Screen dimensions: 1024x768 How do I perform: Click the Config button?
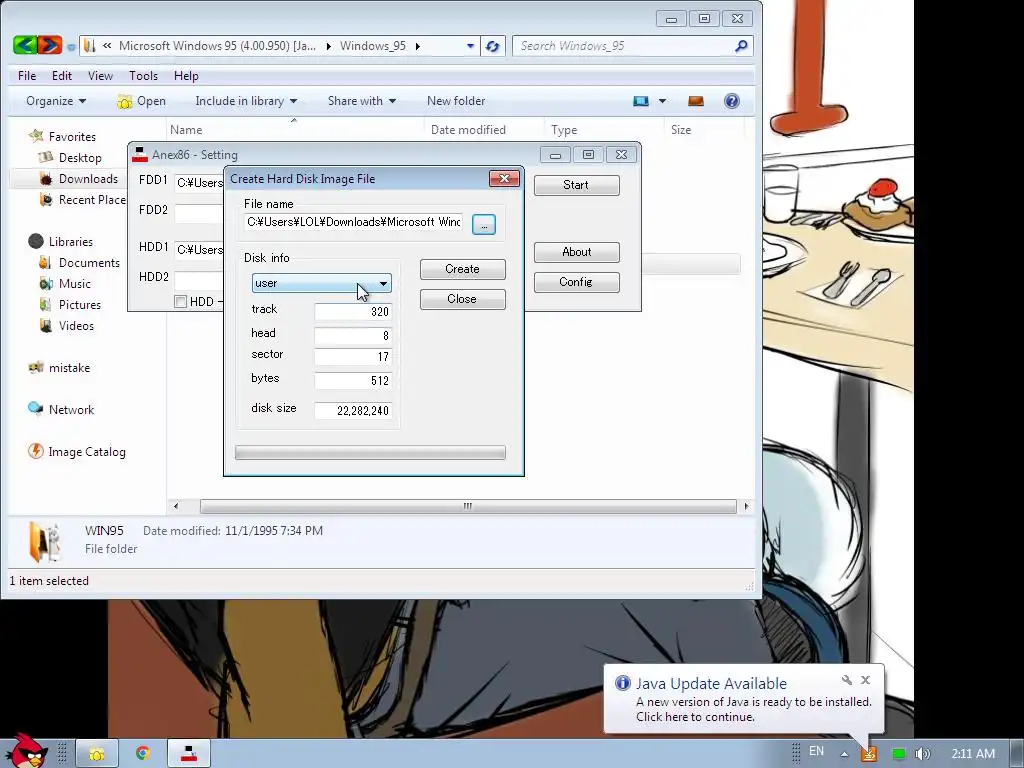(x=576, y=282)
